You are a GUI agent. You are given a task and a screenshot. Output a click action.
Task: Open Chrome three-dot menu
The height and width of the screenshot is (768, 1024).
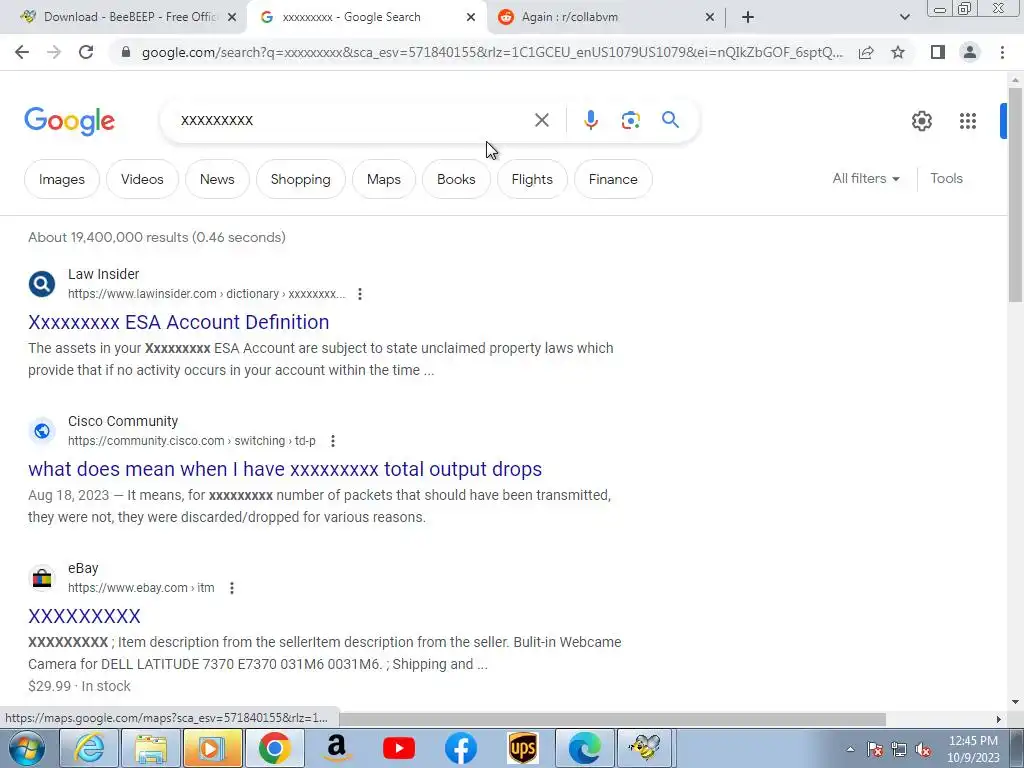pyautogui.click(x=1002, y=52)
